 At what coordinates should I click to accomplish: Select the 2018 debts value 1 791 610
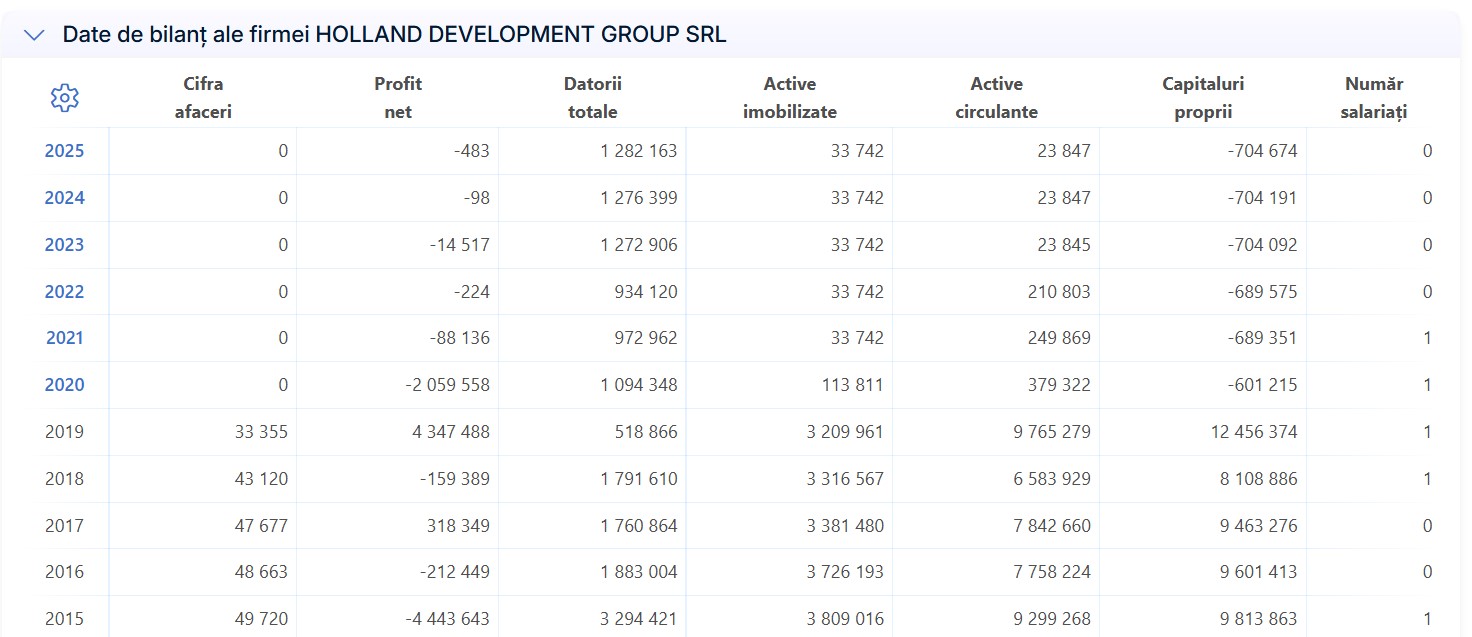(x=639, y=479)
